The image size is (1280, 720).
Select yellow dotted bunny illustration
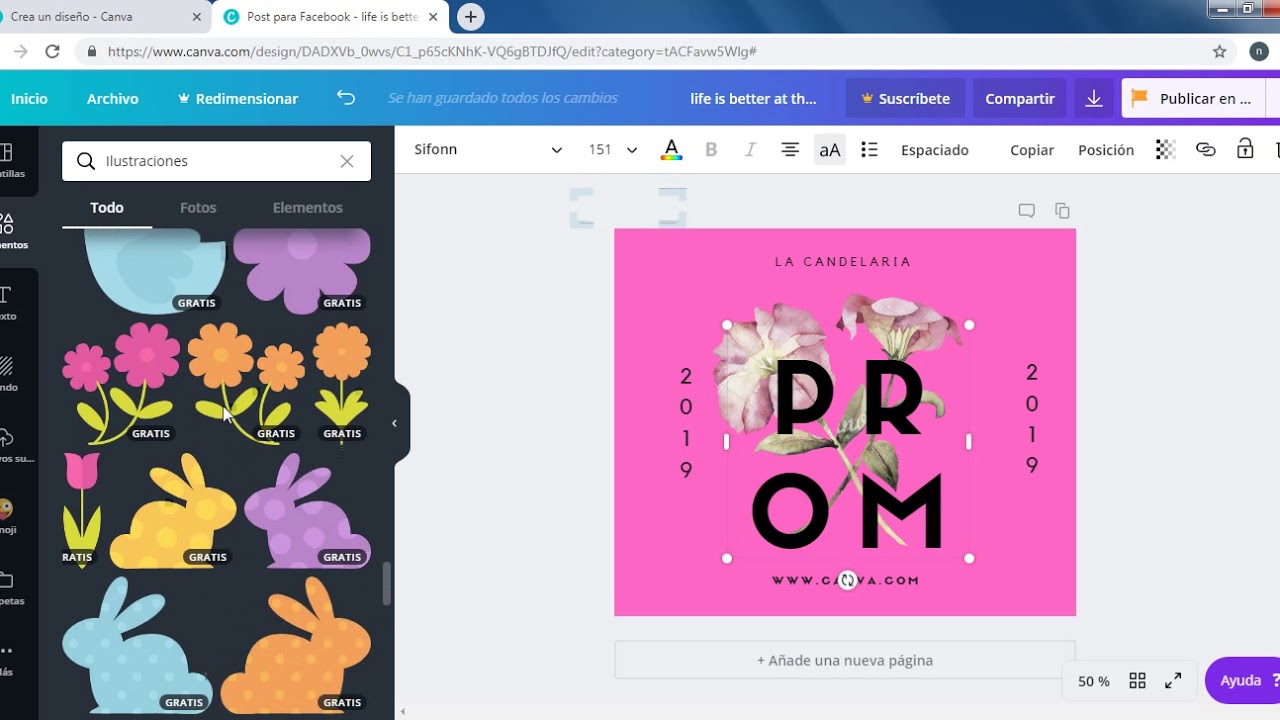coord(173,511)
